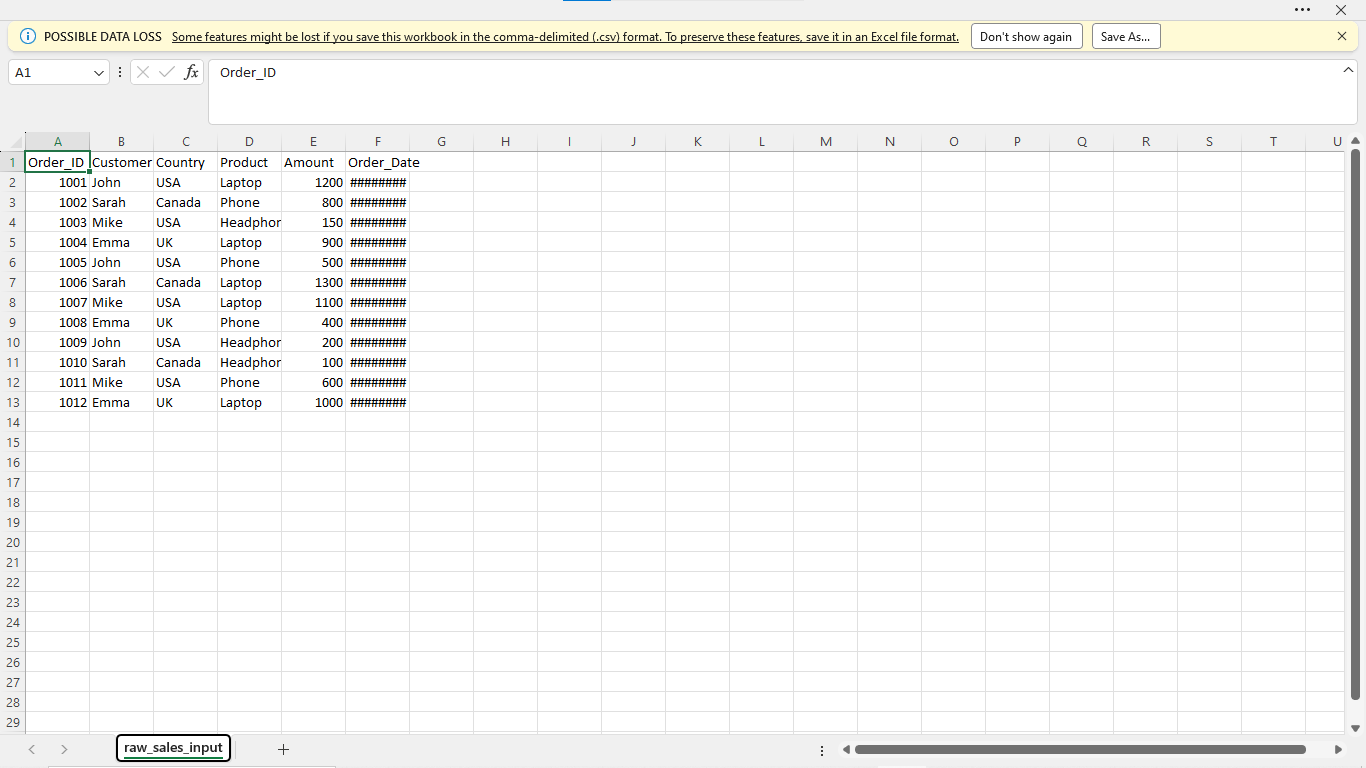Screen dimensions: 1366x768
Task: Click the formula bar confirm checkmark icon
Action: tap(167, 72)
